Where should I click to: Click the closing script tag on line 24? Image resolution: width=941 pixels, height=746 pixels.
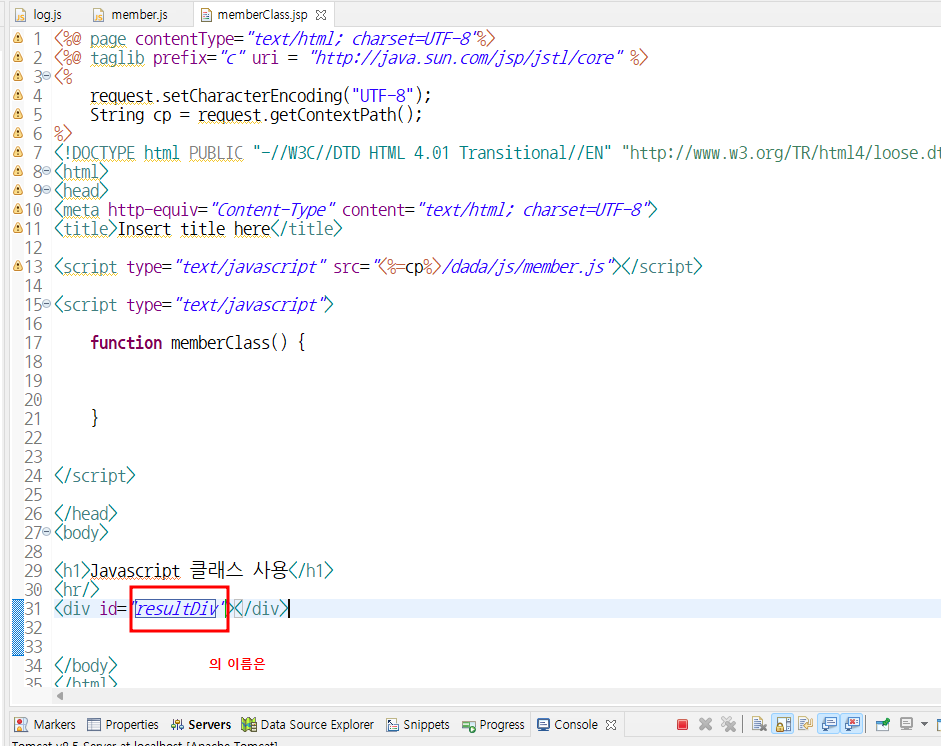click(x=95, y=476)
